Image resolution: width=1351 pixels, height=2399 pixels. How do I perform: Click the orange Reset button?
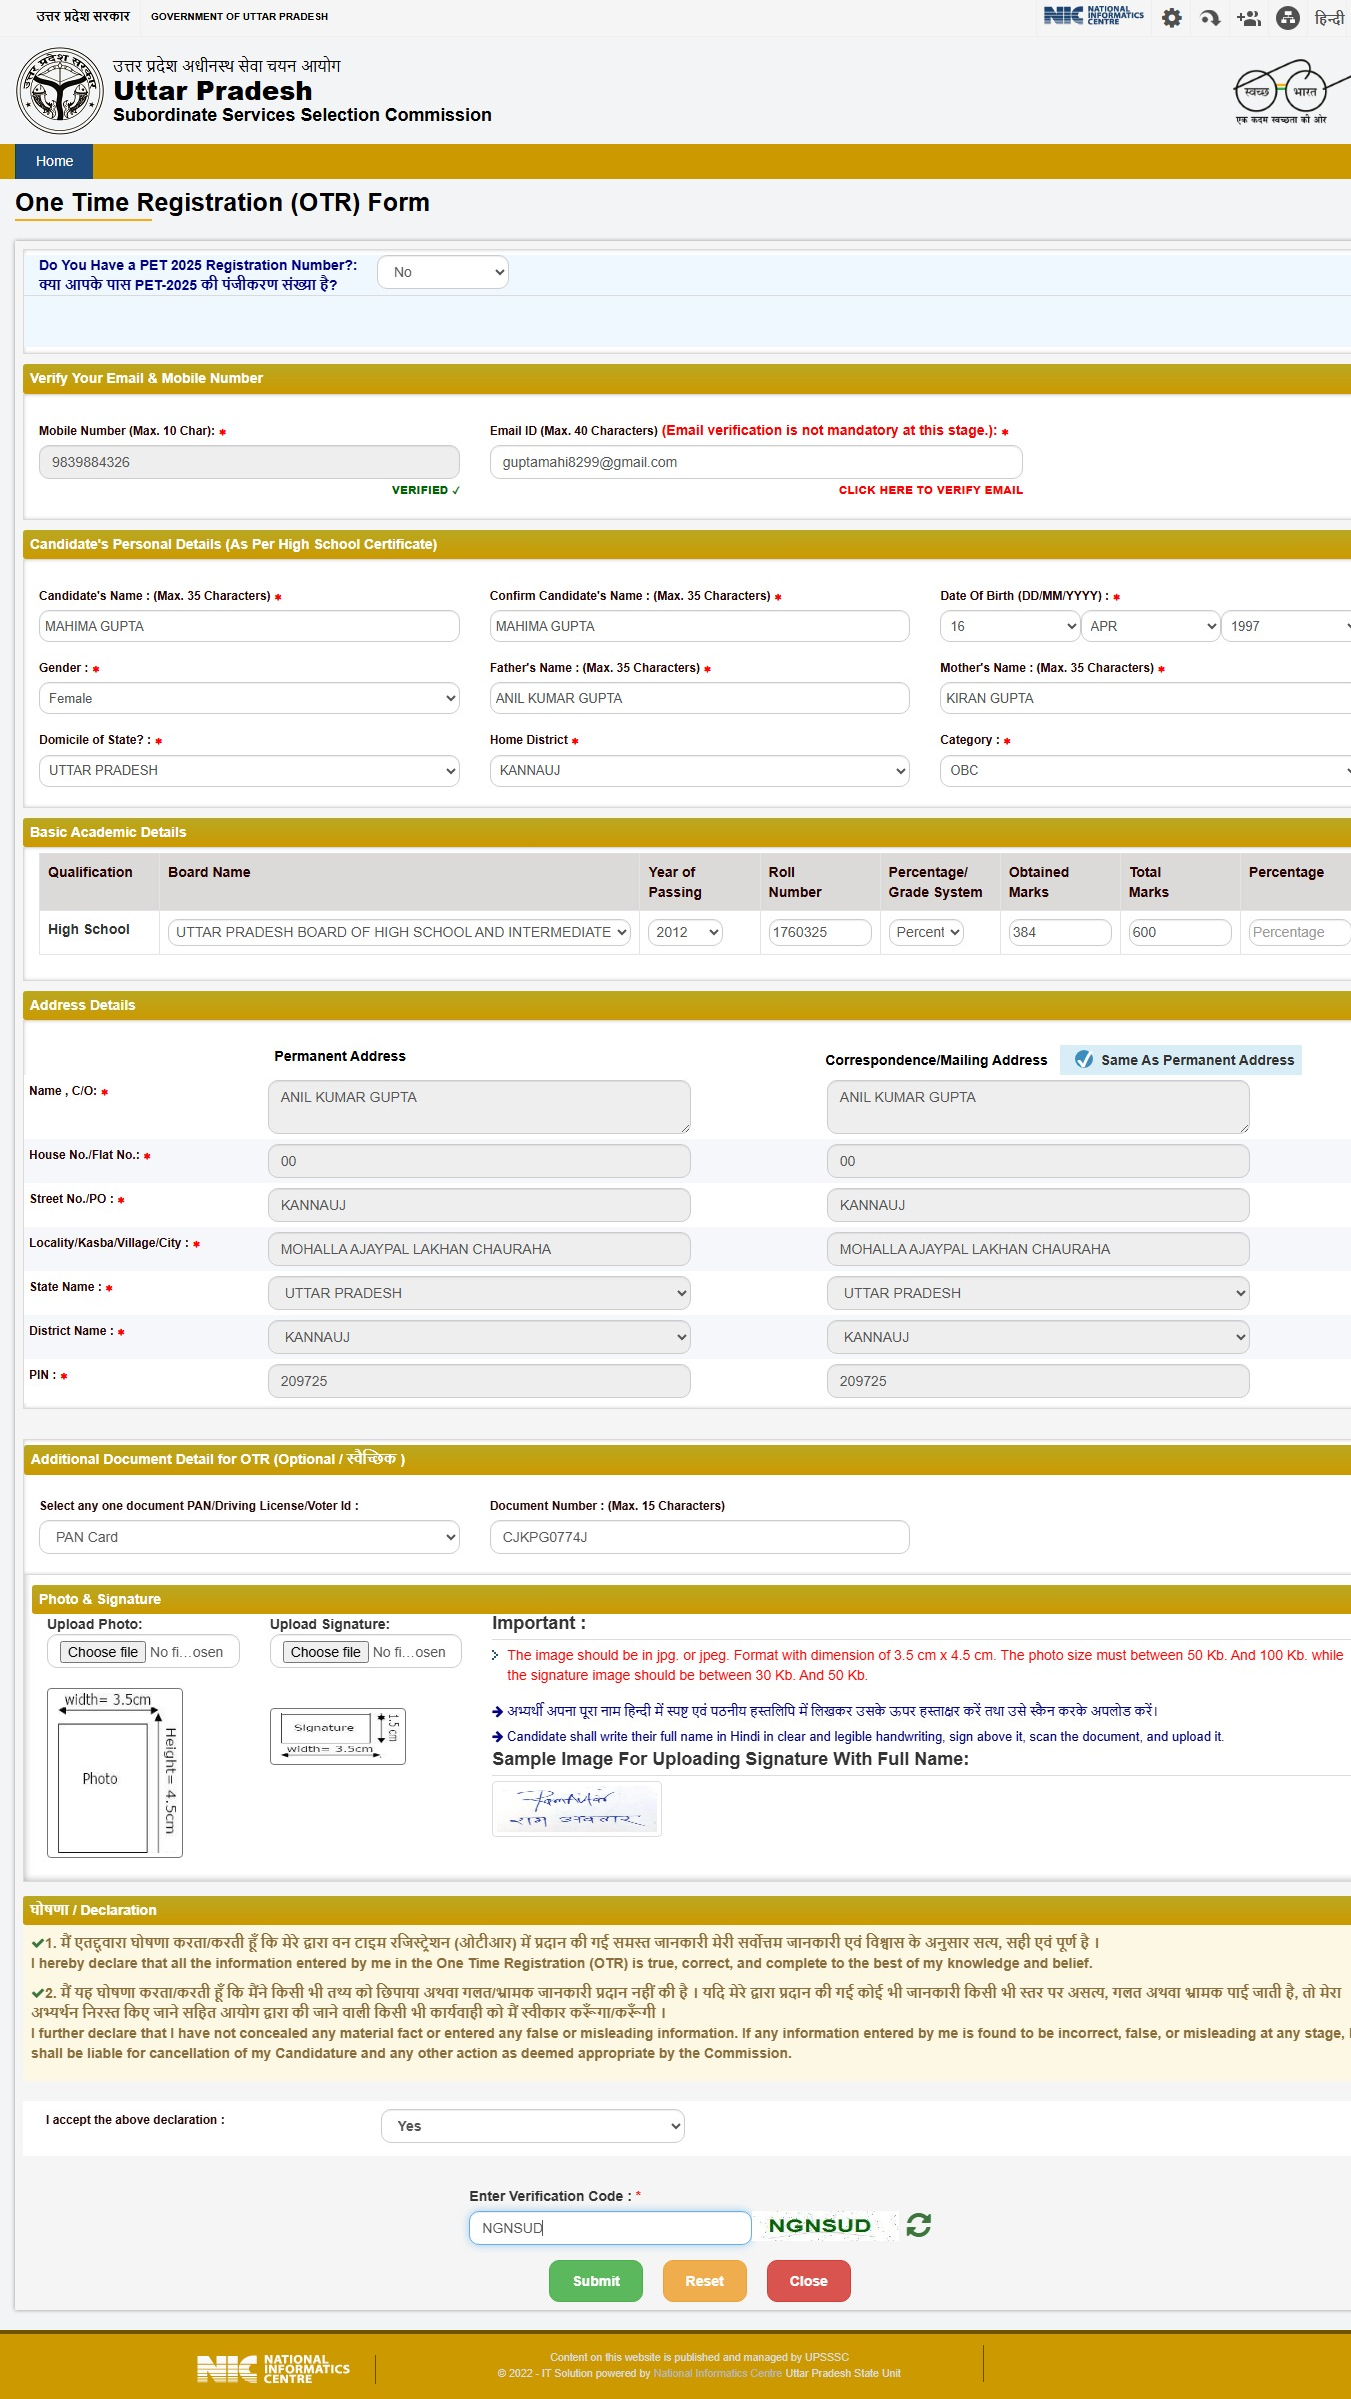coord(705,2281)
